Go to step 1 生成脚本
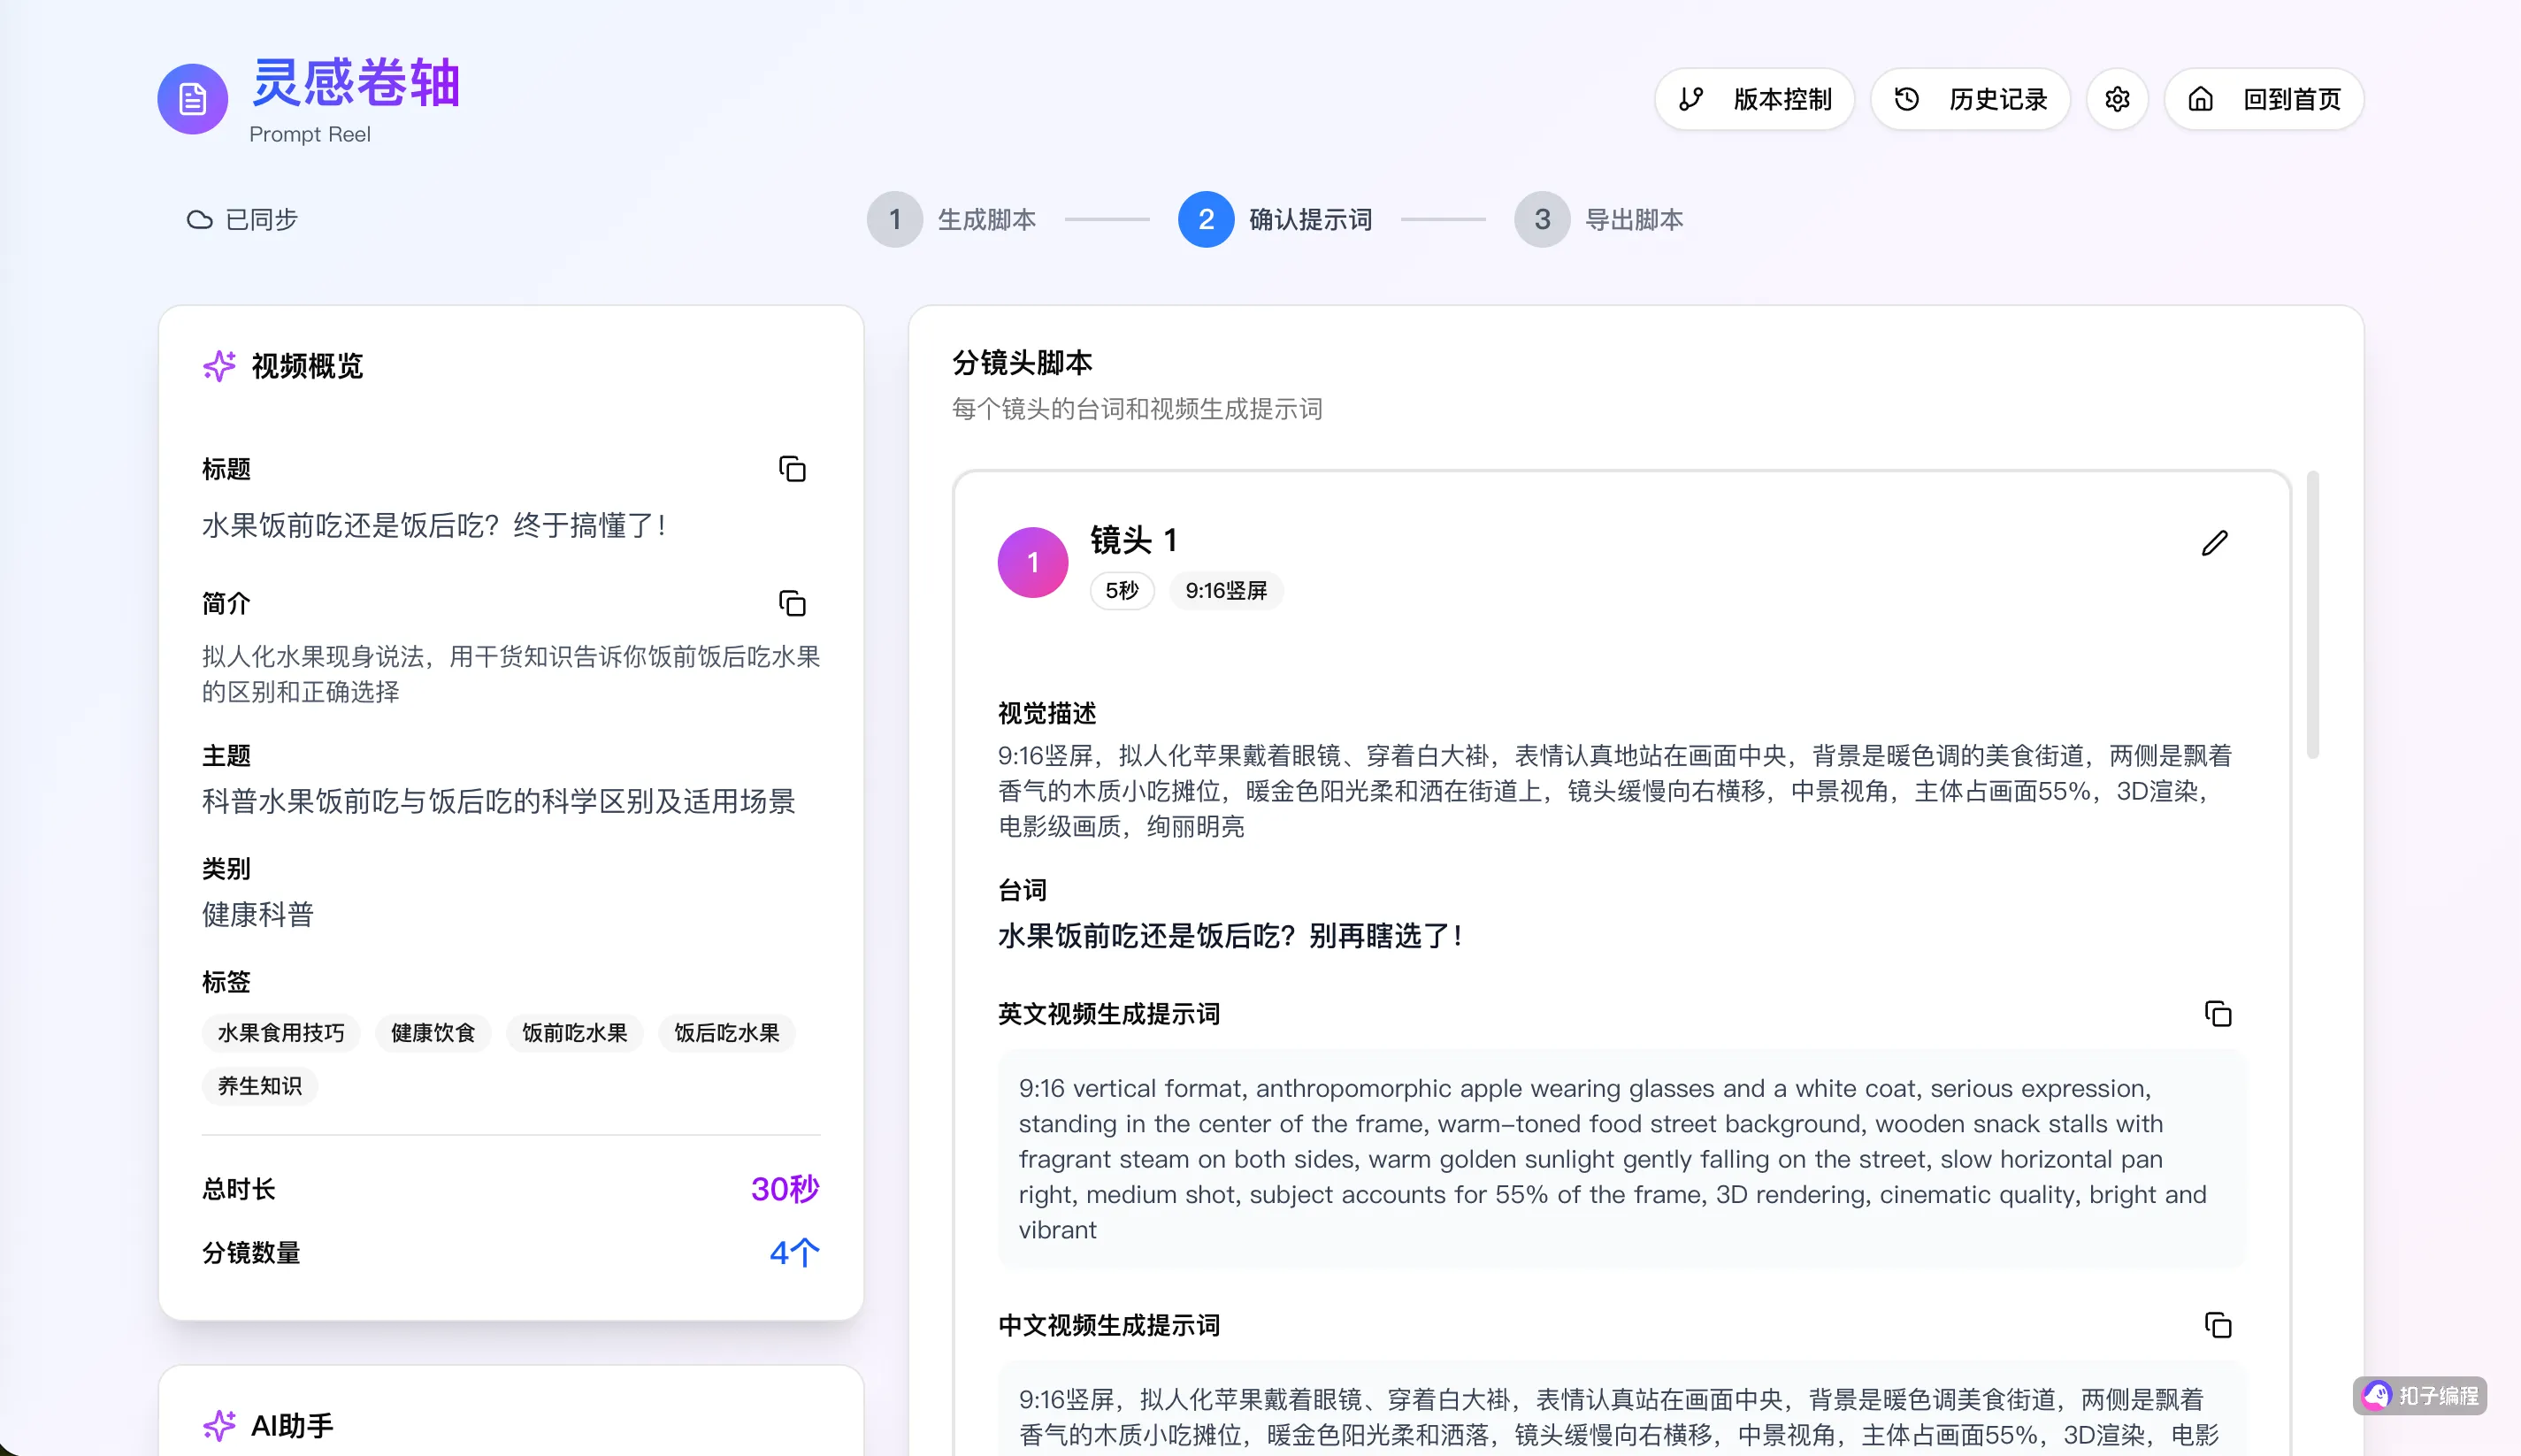The height and width of the screenshot is (1456, 2521). click(x=952, y=219)
